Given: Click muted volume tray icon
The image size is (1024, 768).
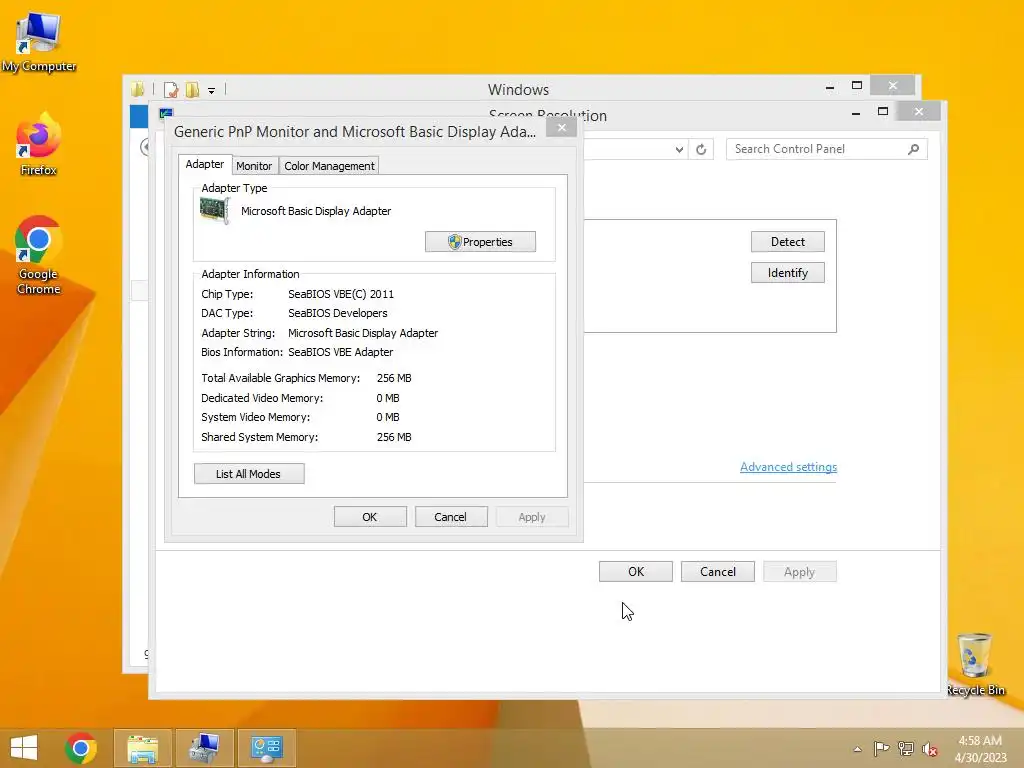Looking at the screenshot, I should coord(930,748).
